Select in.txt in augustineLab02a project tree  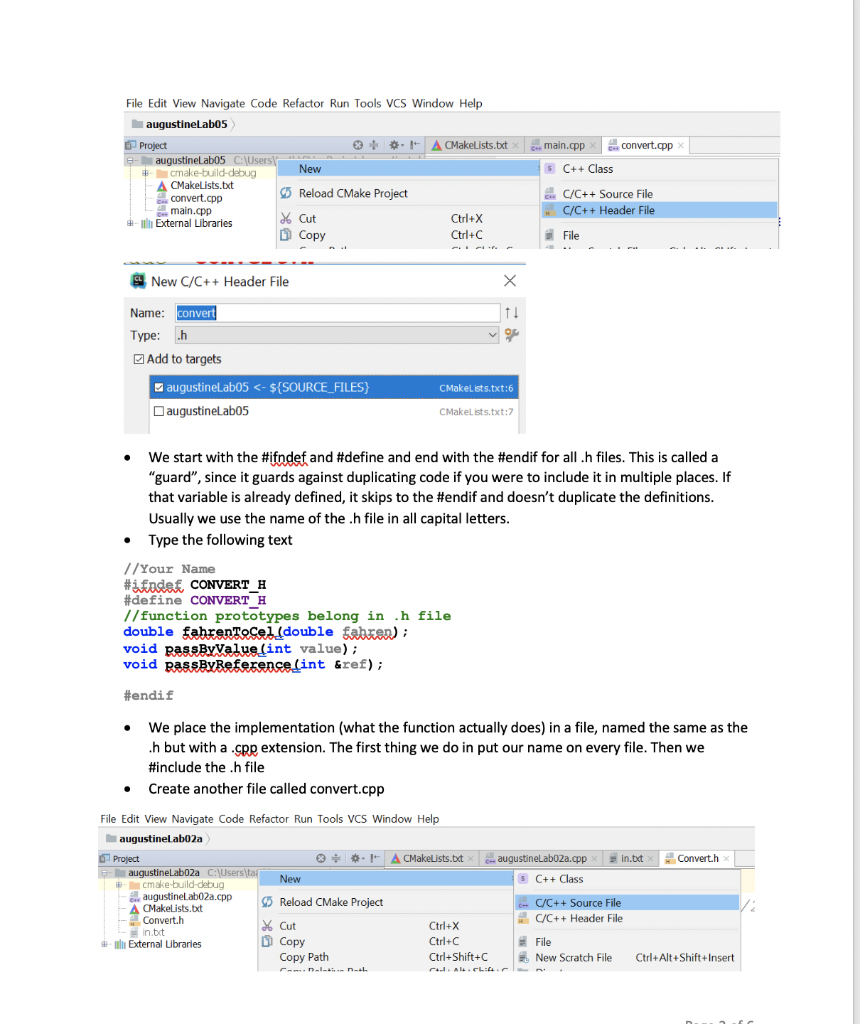(153, 933)
